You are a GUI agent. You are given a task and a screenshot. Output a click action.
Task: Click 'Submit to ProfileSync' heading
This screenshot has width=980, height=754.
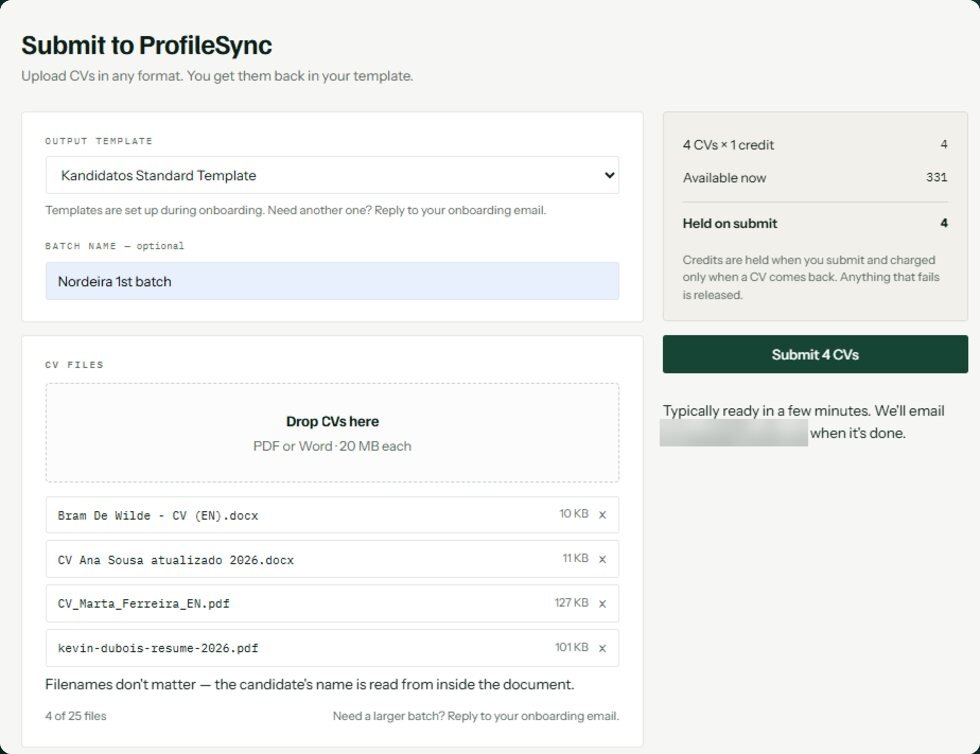pos(147,46)
